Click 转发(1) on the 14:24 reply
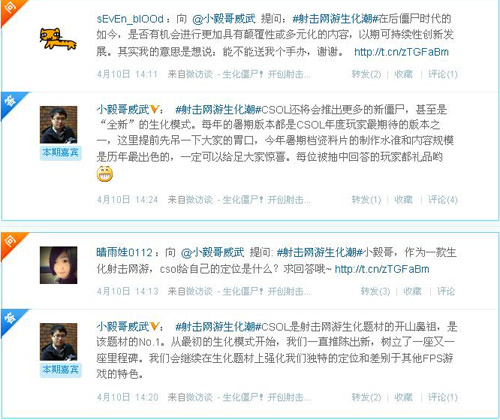 pos(366,200)
